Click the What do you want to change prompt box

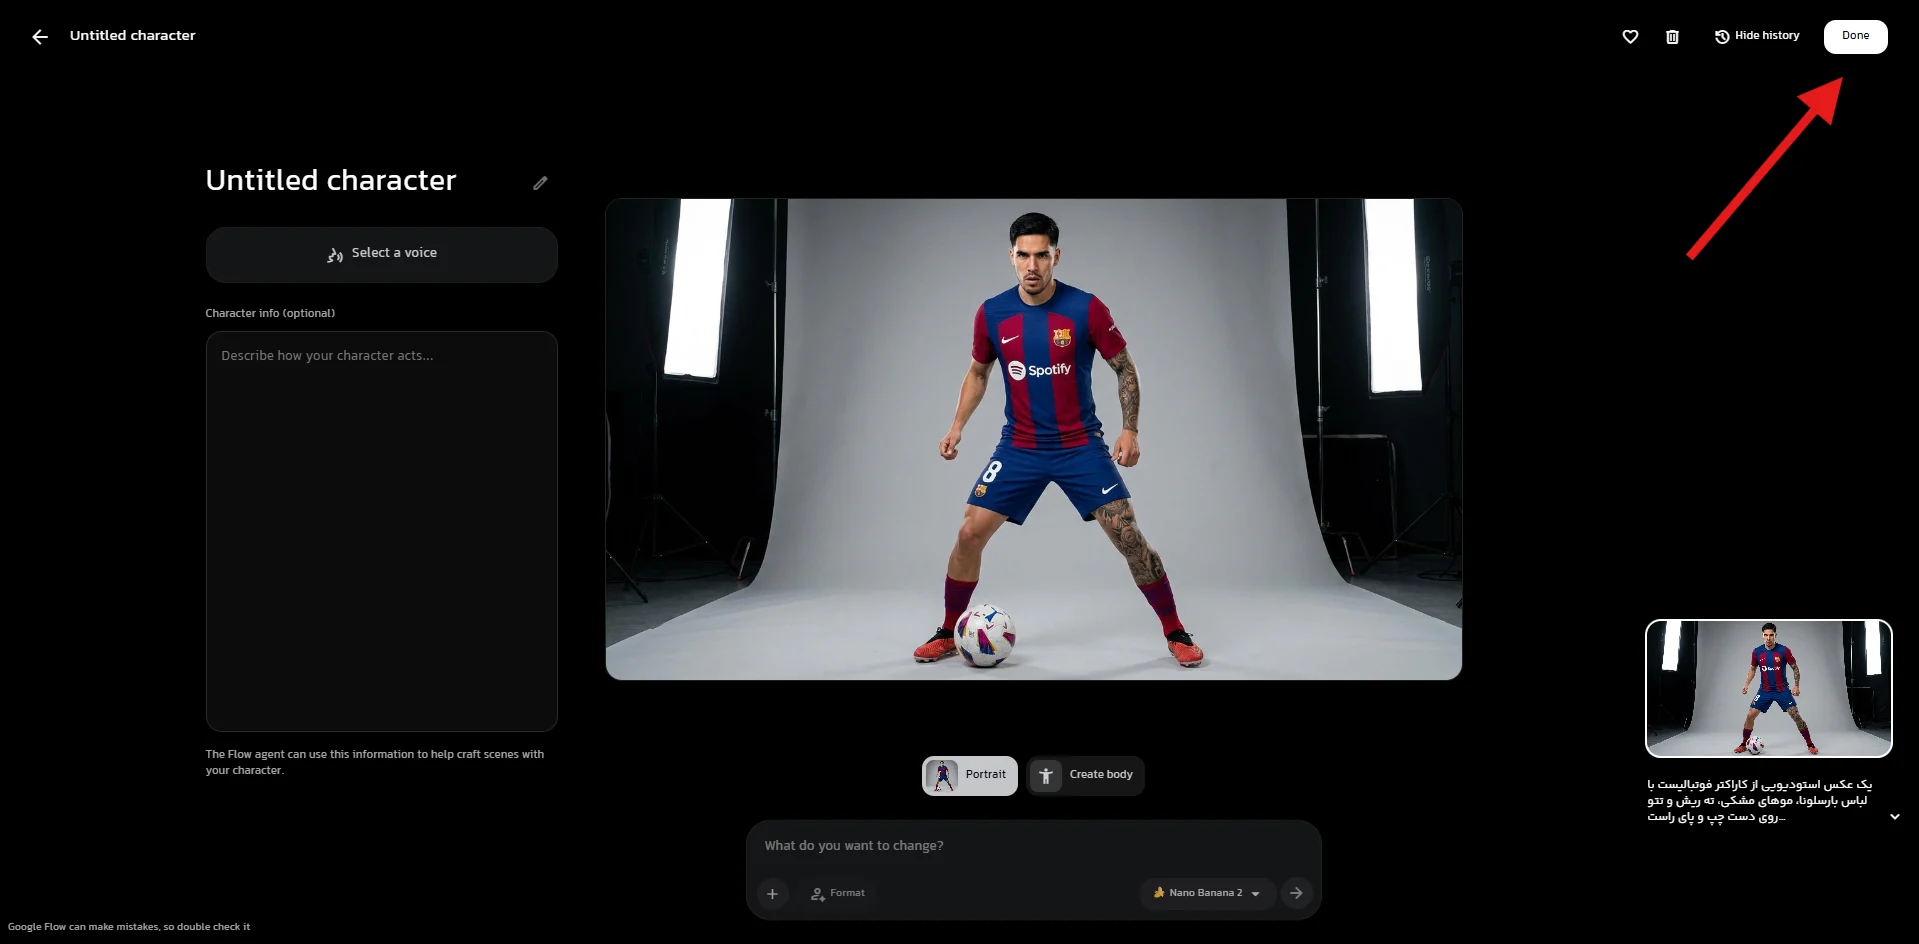(x=1033, y=846)
